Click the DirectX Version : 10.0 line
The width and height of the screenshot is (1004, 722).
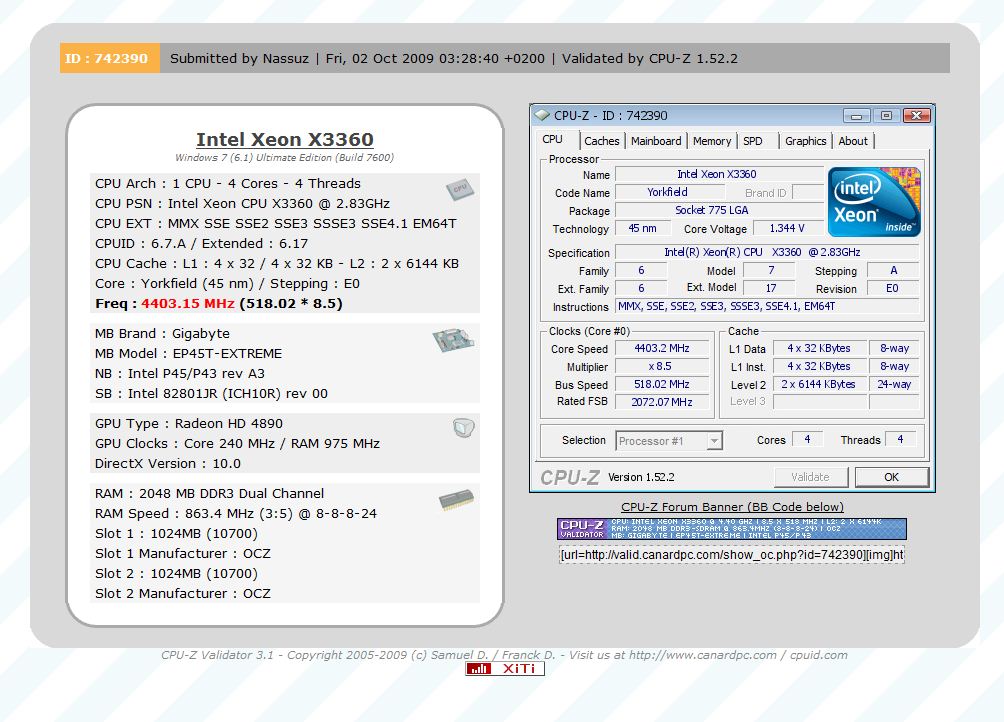(x=168, y=463)
